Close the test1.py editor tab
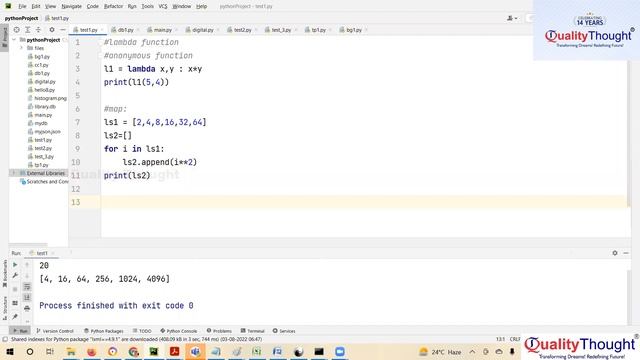Screen dimensions: 640x360 [102, 30]
